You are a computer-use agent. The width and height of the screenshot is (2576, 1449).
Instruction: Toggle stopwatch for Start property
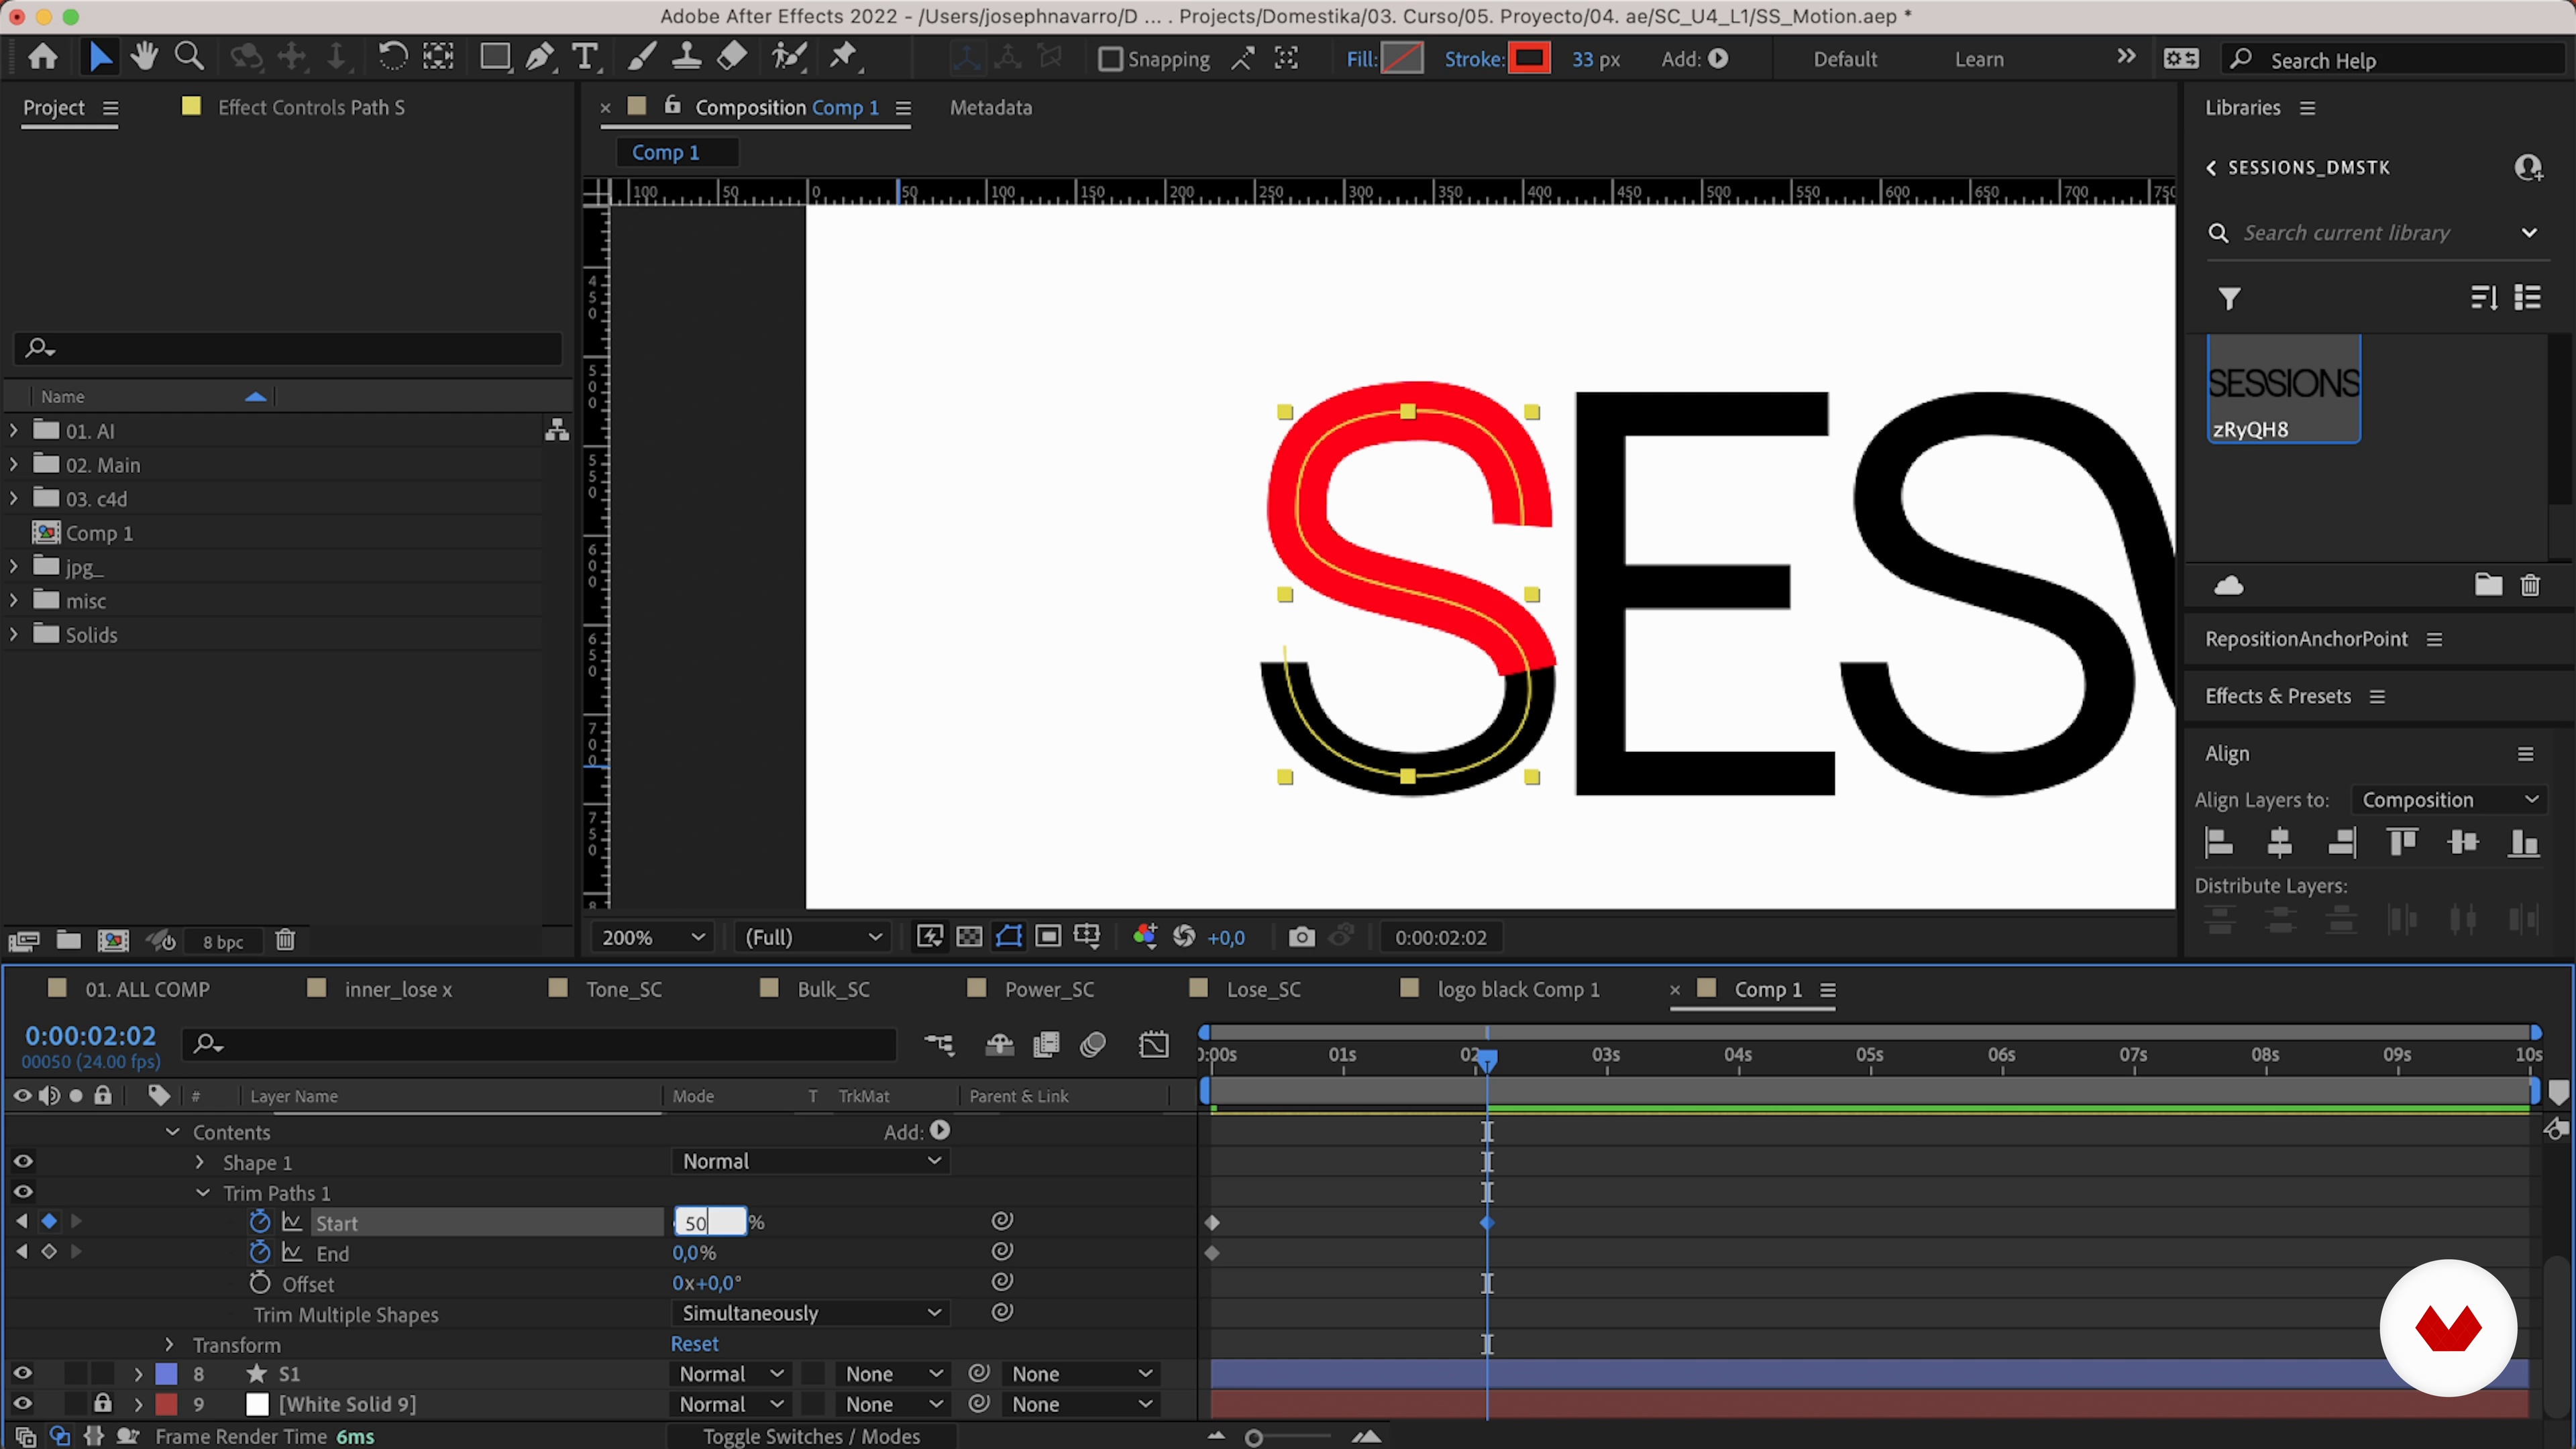coord(259,1222)
